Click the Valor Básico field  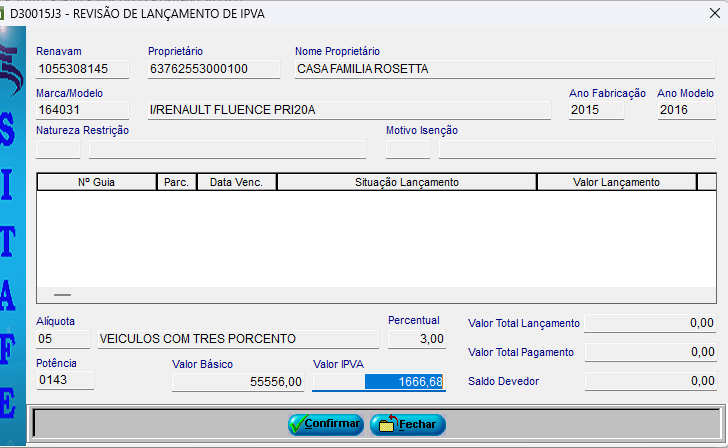point(238,383)
